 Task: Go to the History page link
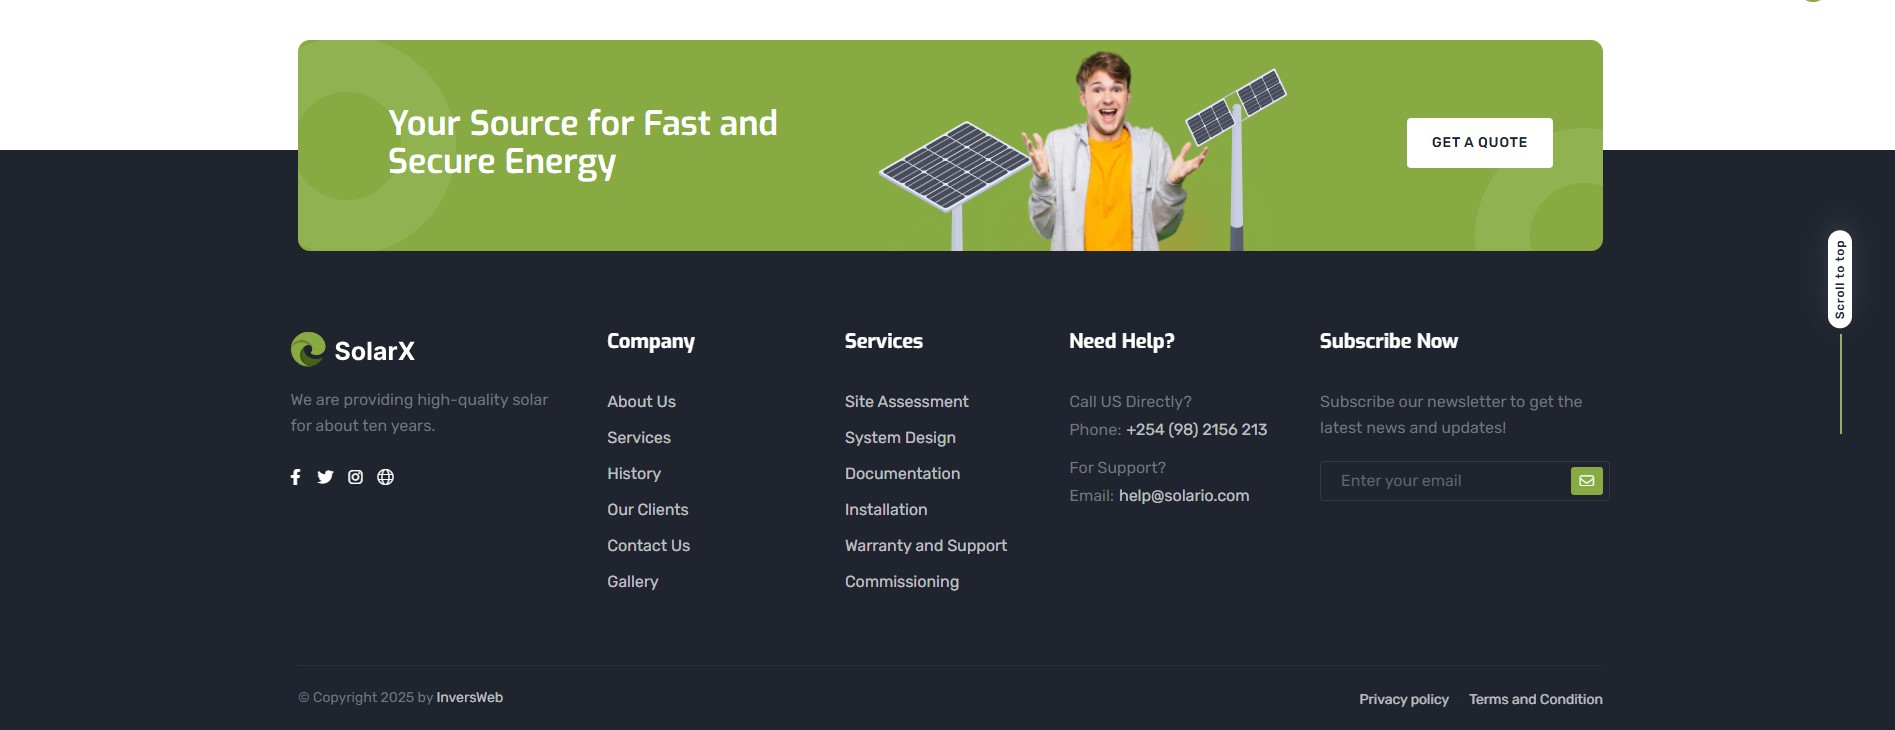pos(633,473)
